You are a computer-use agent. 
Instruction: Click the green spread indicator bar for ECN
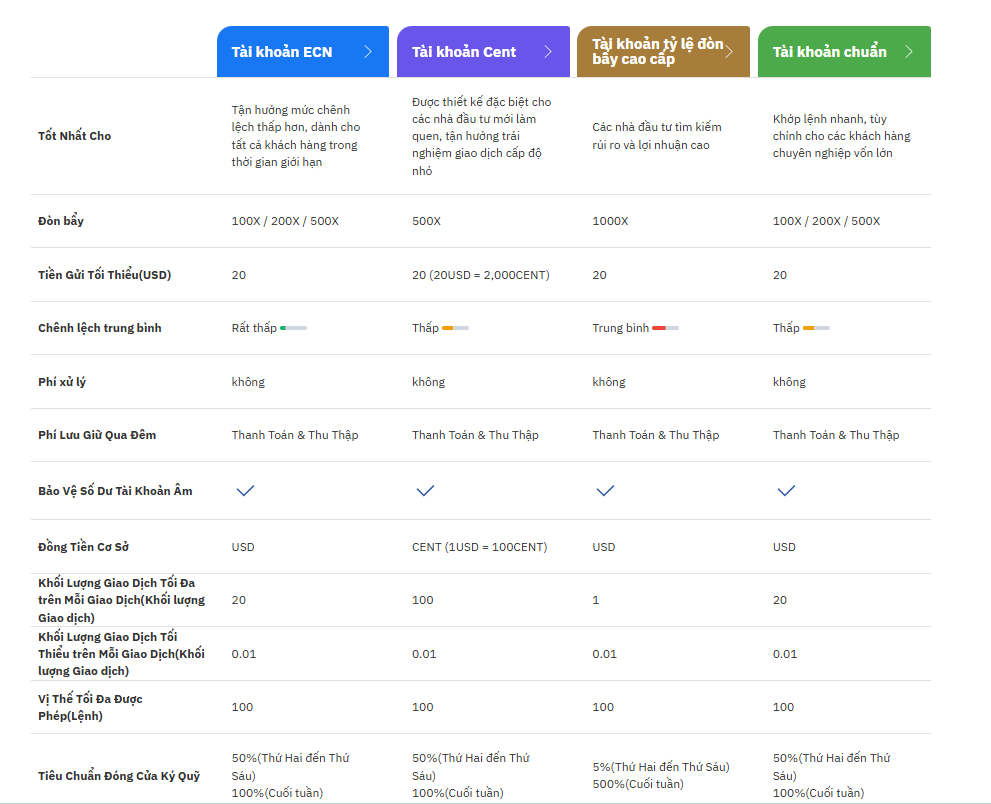click(294, 328)
